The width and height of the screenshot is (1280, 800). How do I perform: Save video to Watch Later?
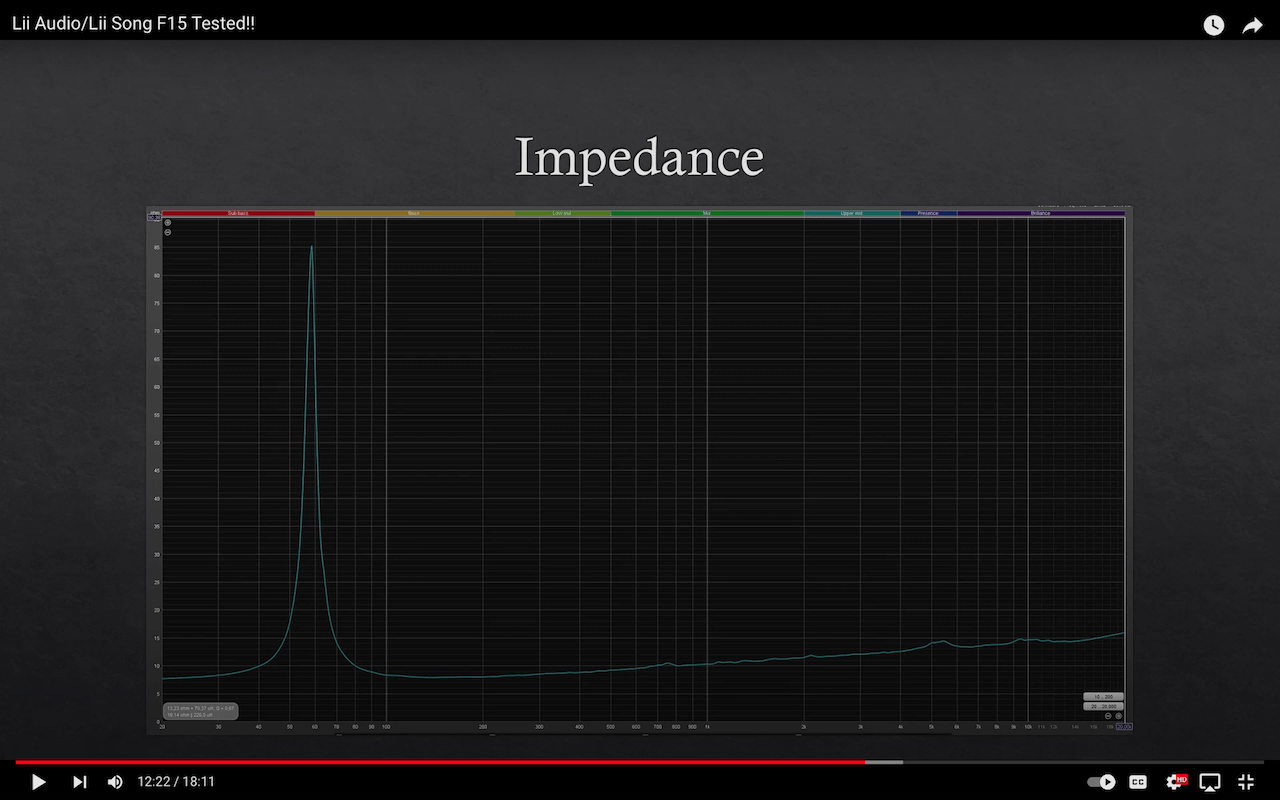pos(1213,25)
